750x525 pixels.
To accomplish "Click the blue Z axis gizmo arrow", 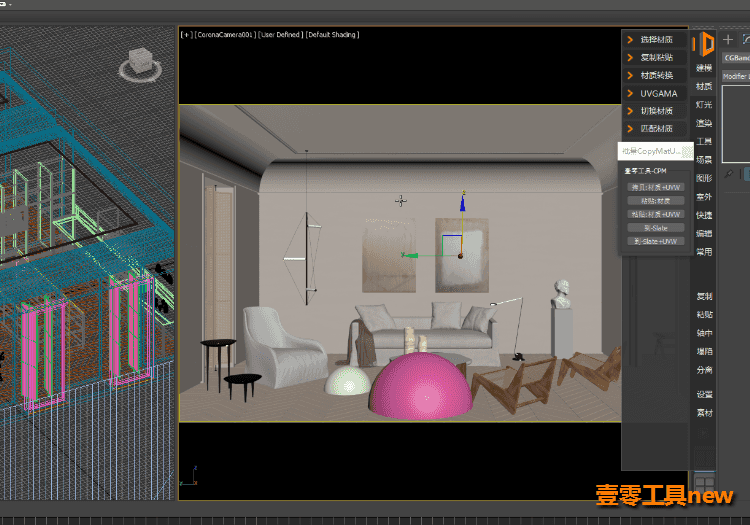I will 463,203.
